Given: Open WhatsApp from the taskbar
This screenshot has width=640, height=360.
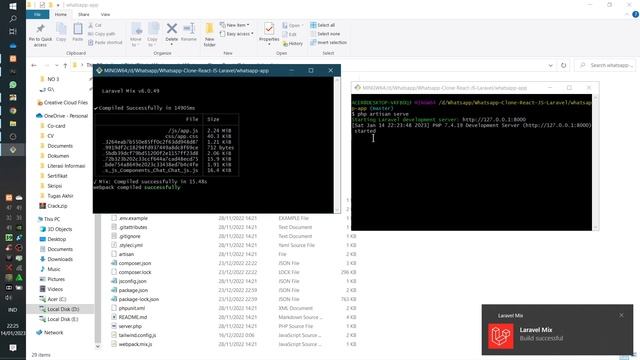Looking at the screenshot, I should [x=13, y=84].
